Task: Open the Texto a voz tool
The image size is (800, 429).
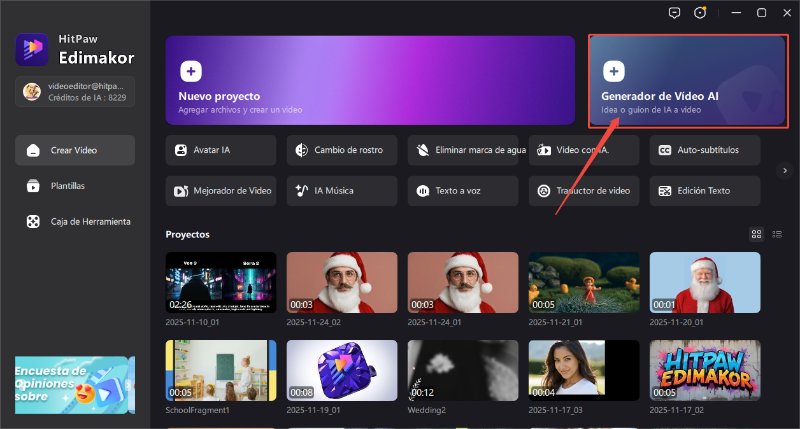Action: pyautogui.click(x=463, y=191)
